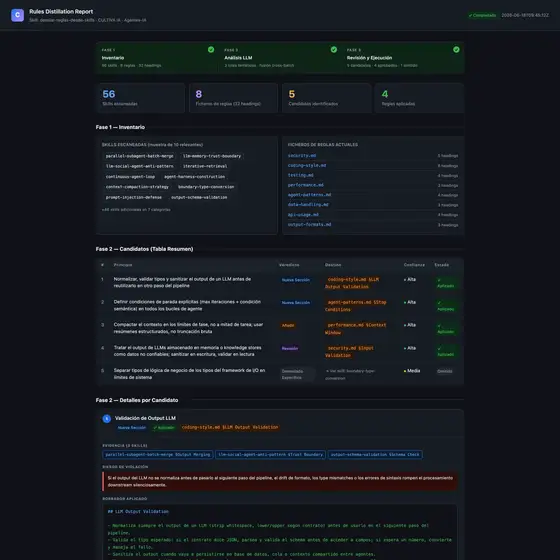Screen dimensions: 560x560
Task: Click the llm-memory-trust-boundary skill tag
Action: tap(212, 156)
